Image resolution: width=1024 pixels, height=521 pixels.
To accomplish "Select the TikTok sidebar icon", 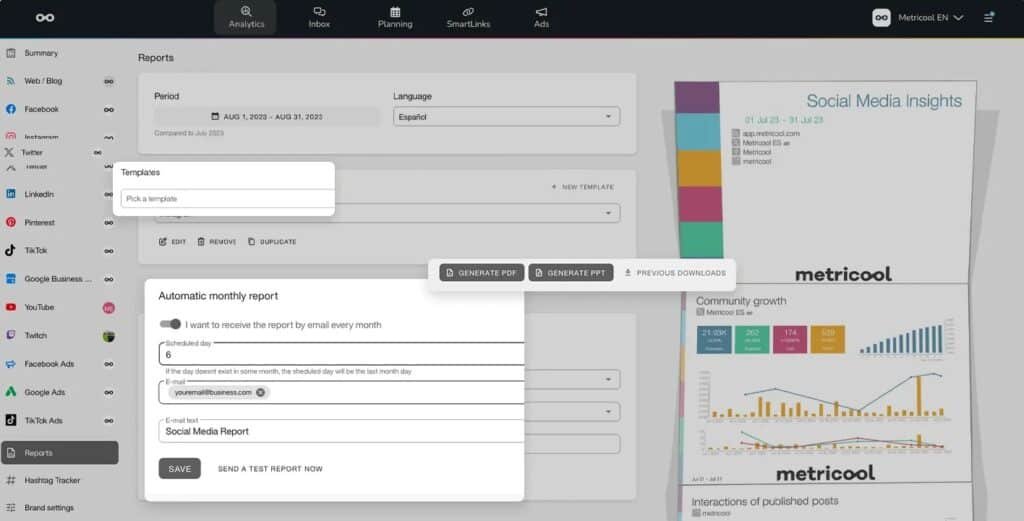I will (x=11, y=251).
